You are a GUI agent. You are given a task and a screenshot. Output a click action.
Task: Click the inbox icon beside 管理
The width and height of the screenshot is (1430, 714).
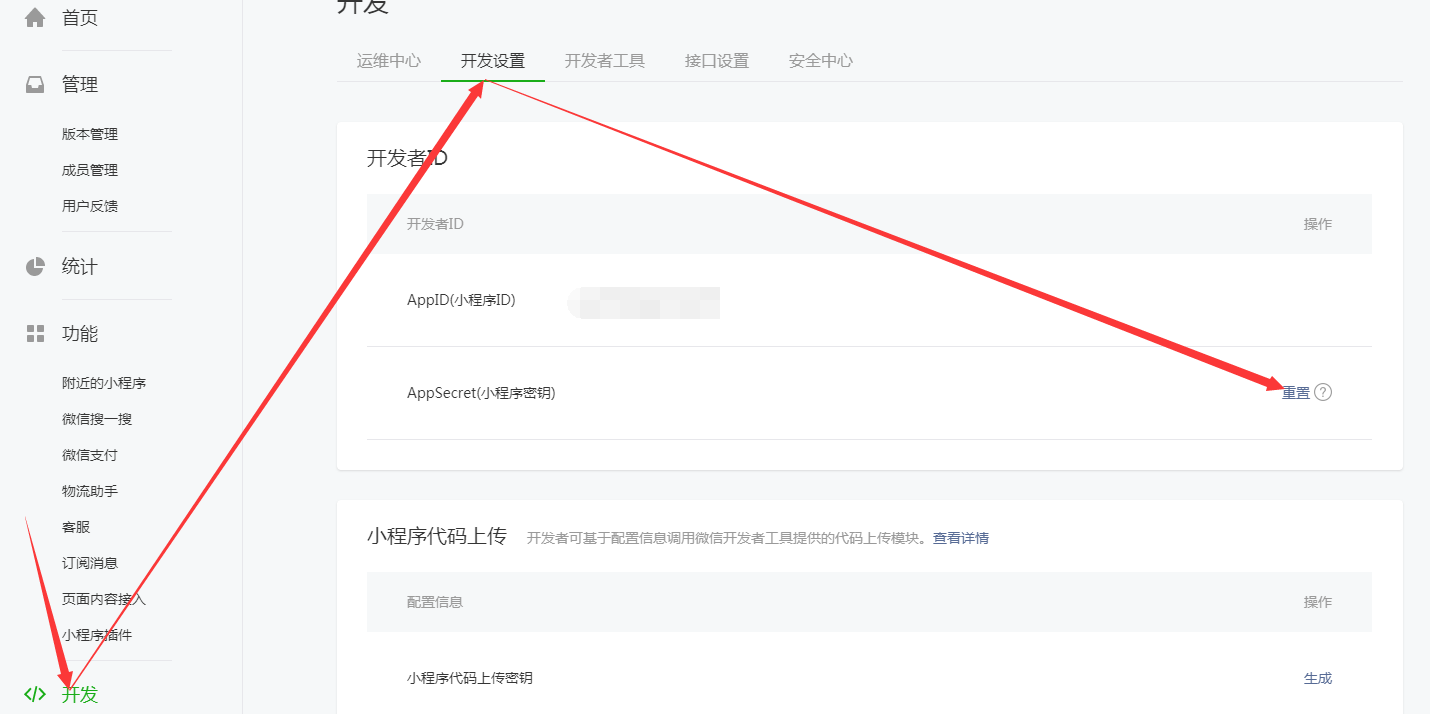[x=35, y=85]
